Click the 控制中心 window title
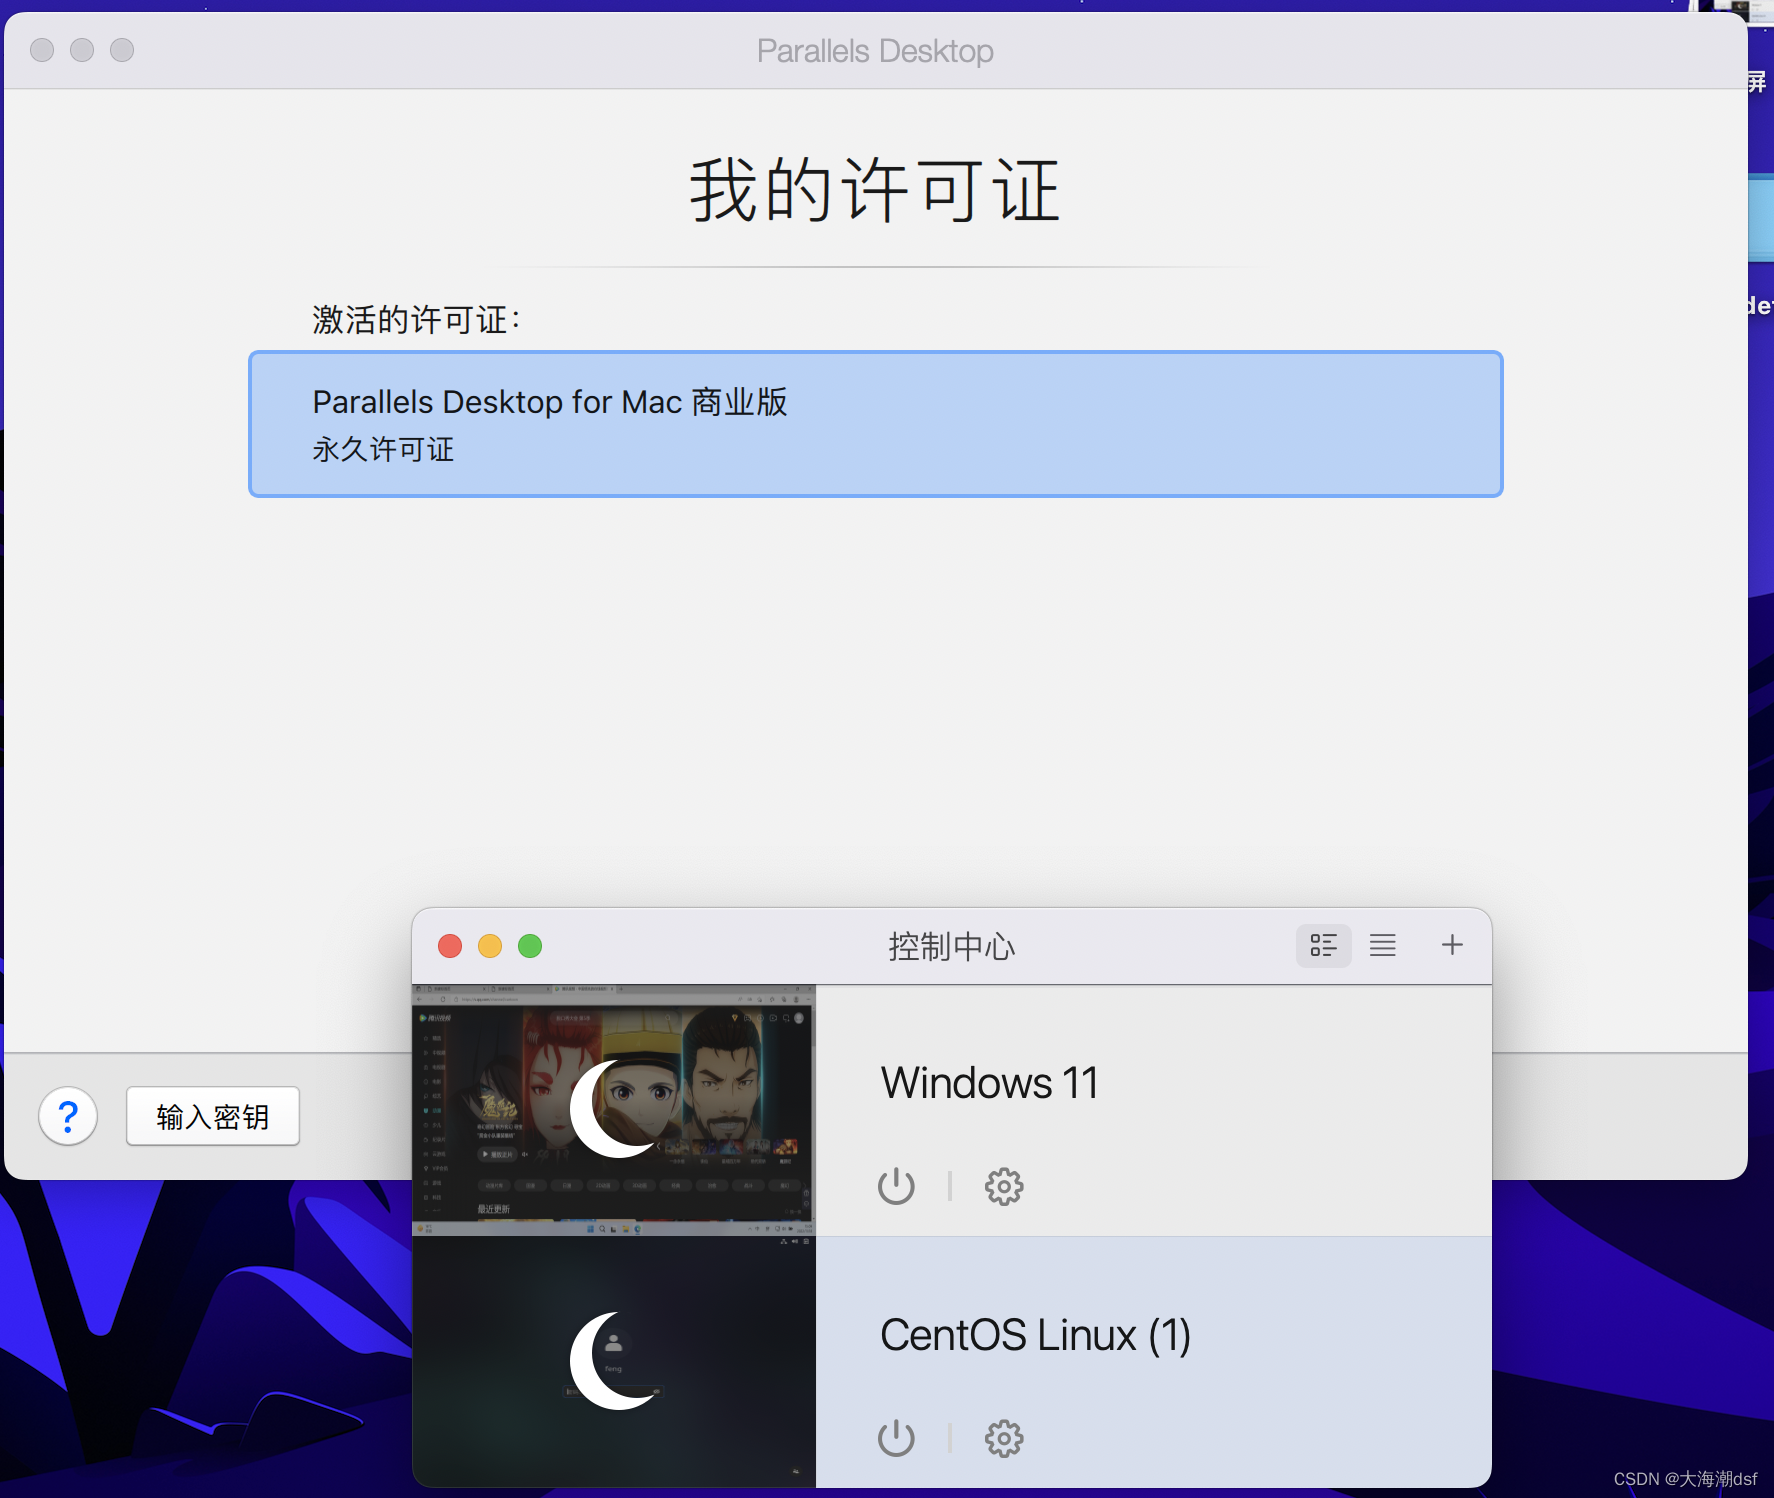Image resolution: width=1774 pixels, height=1498 pixels. click(951, 946)
